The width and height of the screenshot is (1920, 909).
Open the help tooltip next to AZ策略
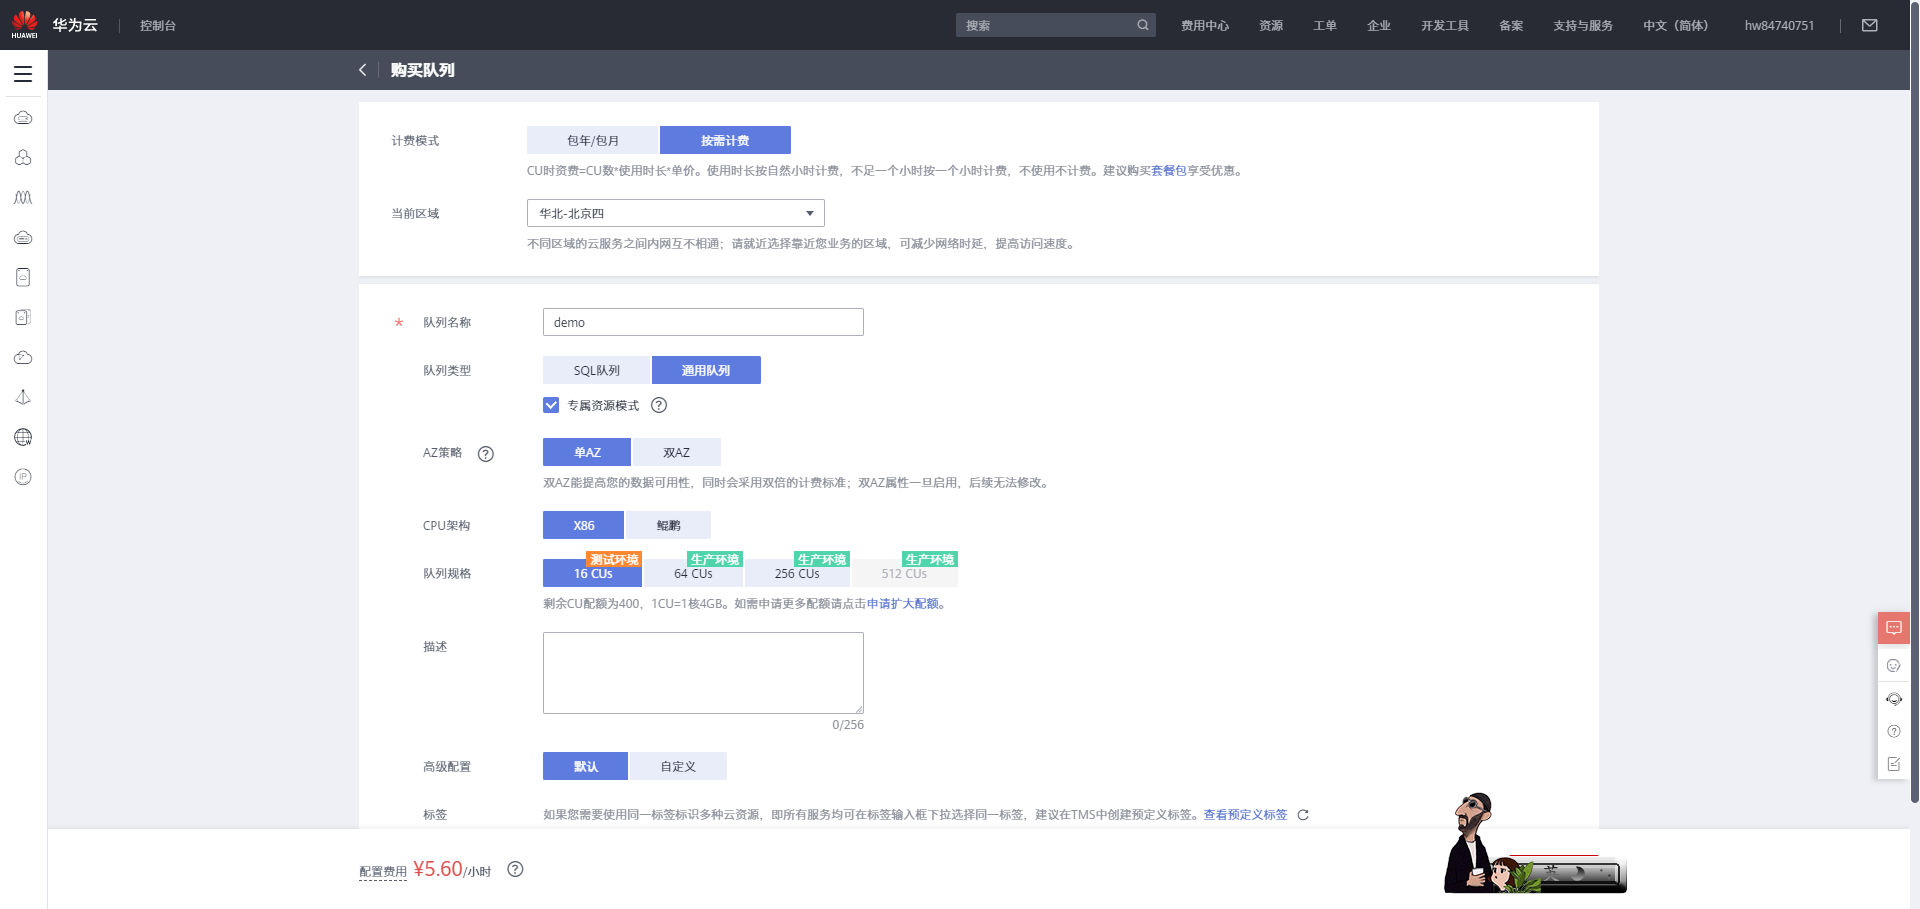click(x=486, y=454)
